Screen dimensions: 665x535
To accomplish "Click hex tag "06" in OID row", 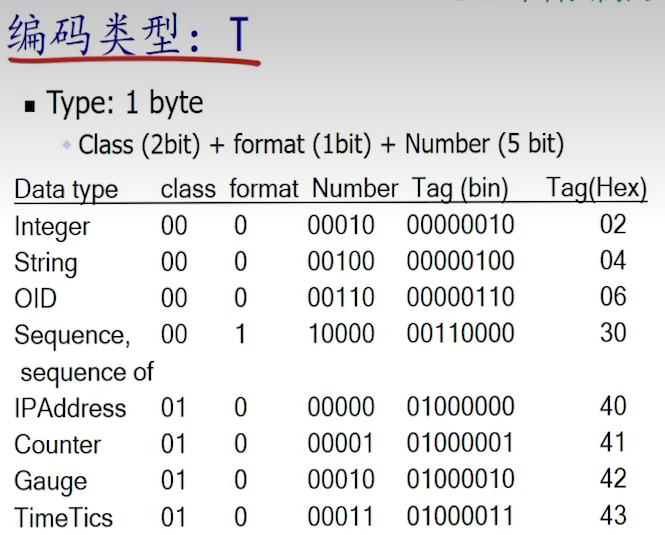I will (x=613, y=297).
